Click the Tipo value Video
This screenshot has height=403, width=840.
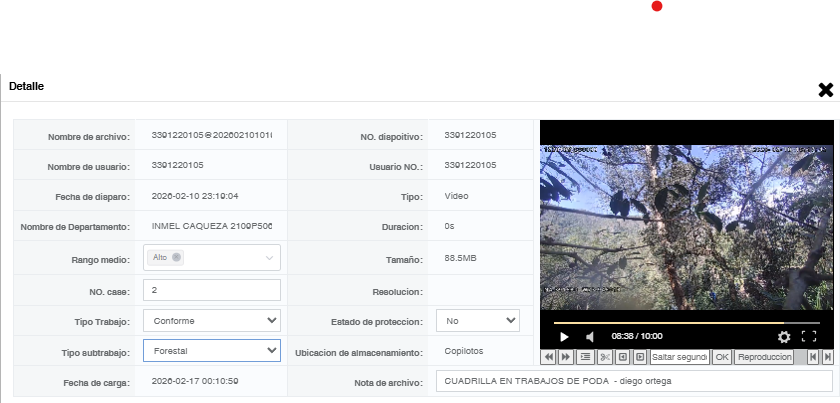(x=456, y=196)
